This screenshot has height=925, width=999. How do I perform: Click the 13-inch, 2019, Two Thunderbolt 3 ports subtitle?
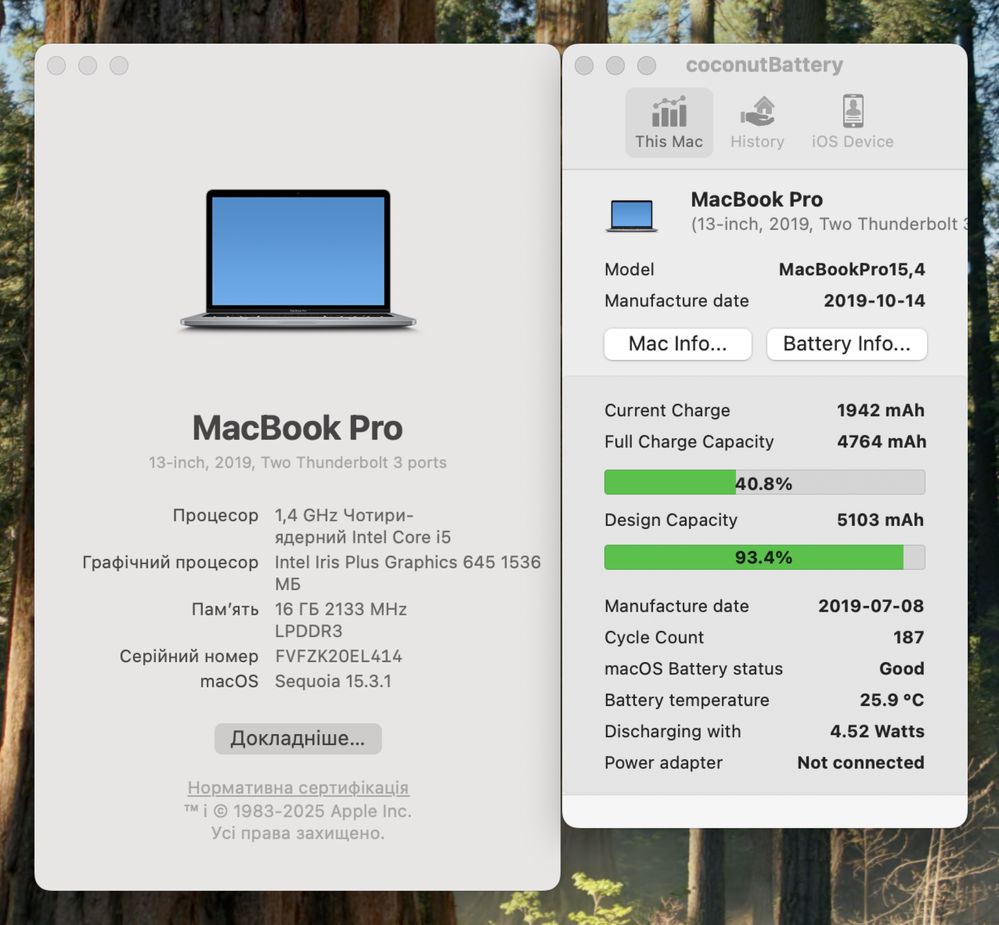[298, 462]
